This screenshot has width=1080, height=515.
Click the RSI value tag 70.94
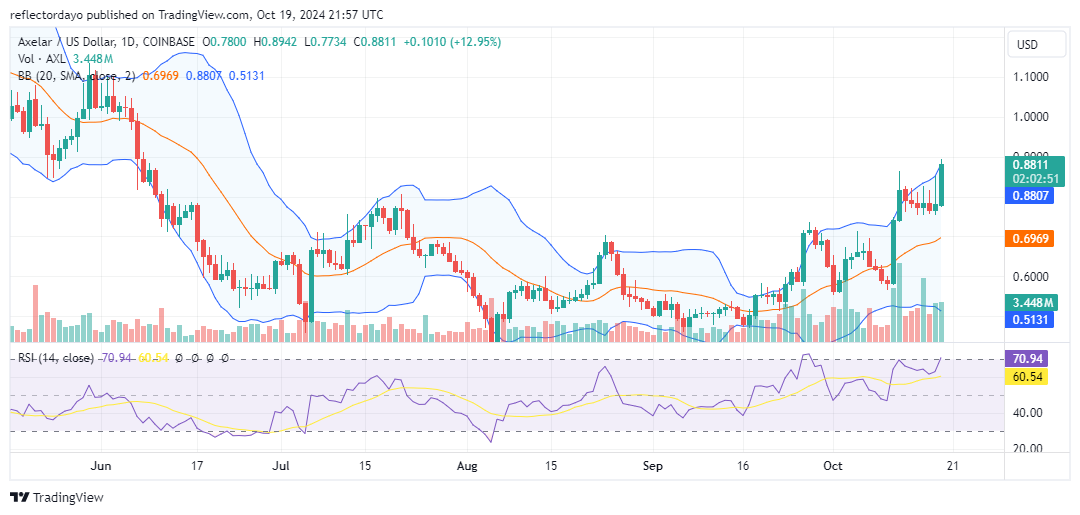point(1027,359)
